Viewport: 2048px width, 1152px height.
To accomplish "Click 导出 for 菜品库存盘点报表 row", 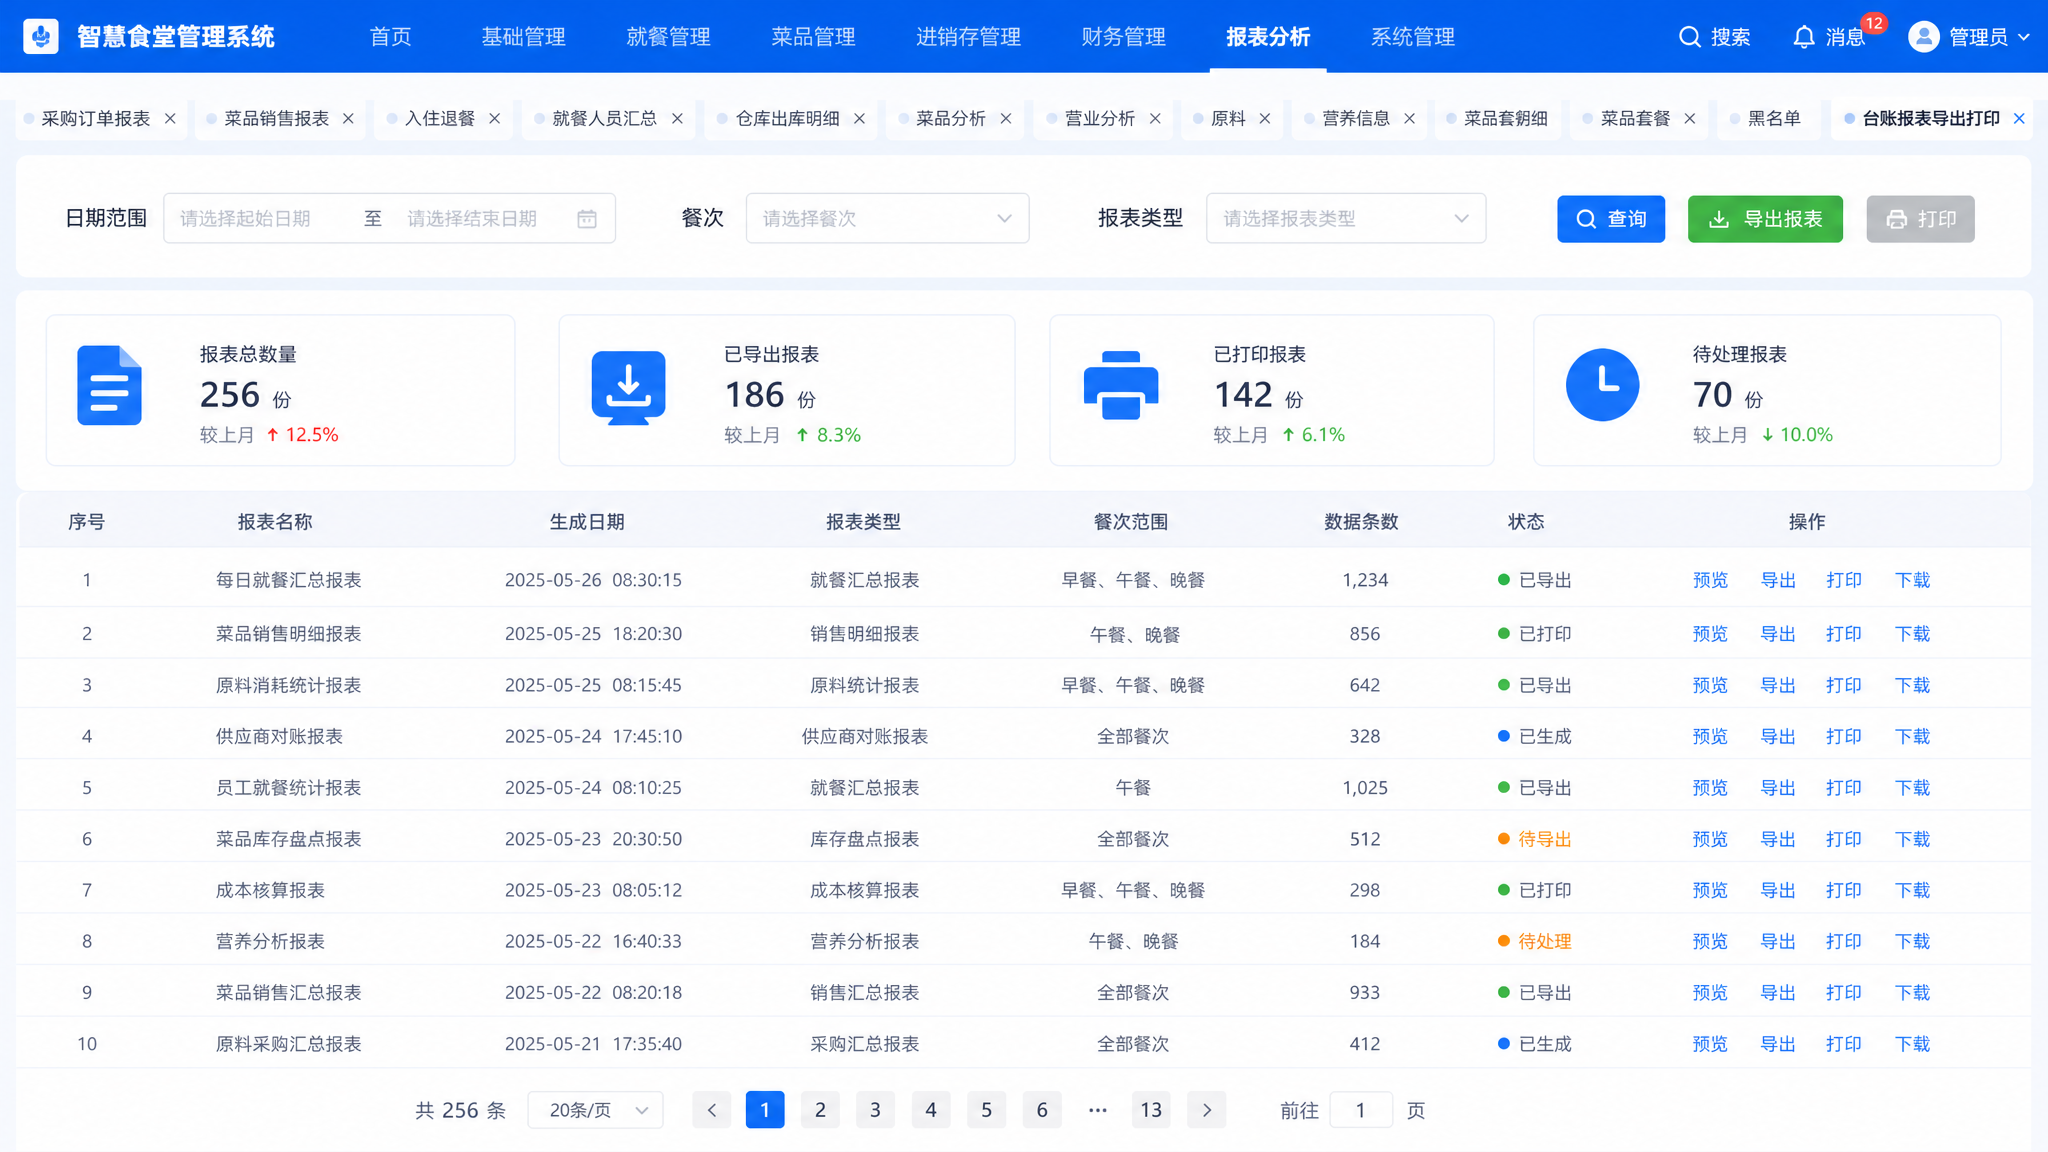I will point(1778,839).
